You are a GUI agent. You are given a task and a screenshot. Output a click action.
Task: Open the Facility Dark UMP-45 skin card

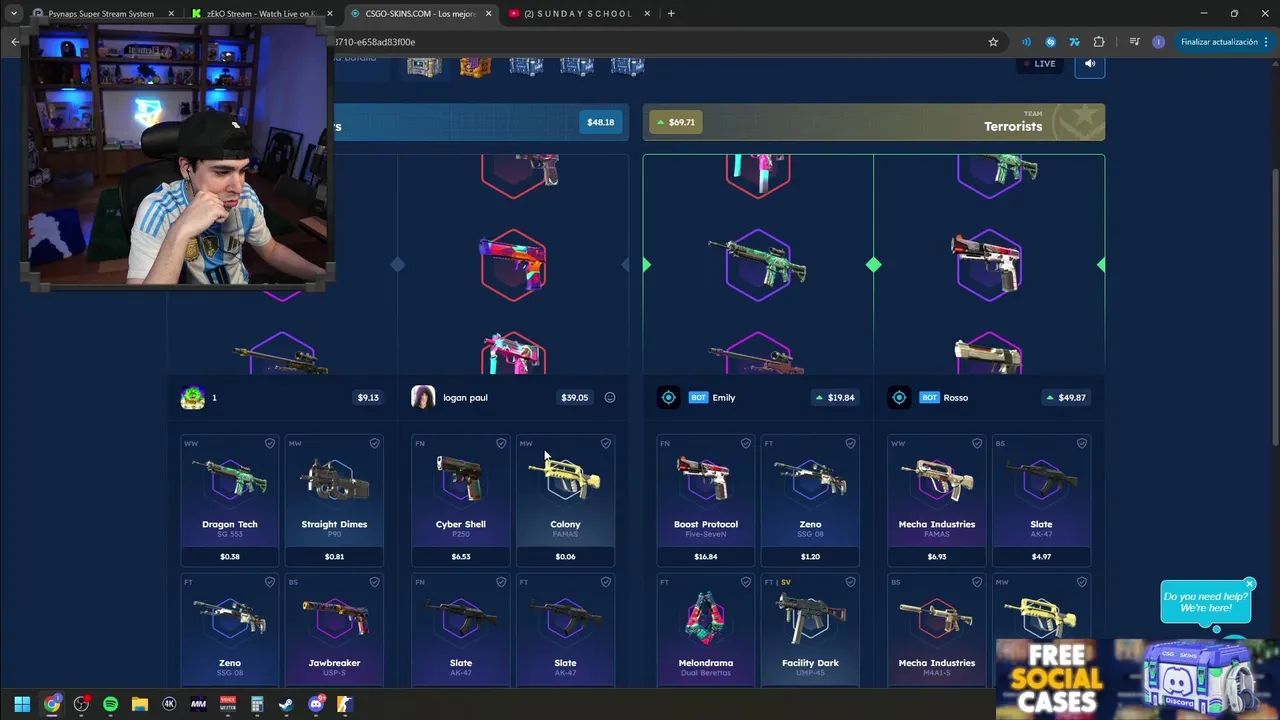pyautogui.click(x=810, y=630)
